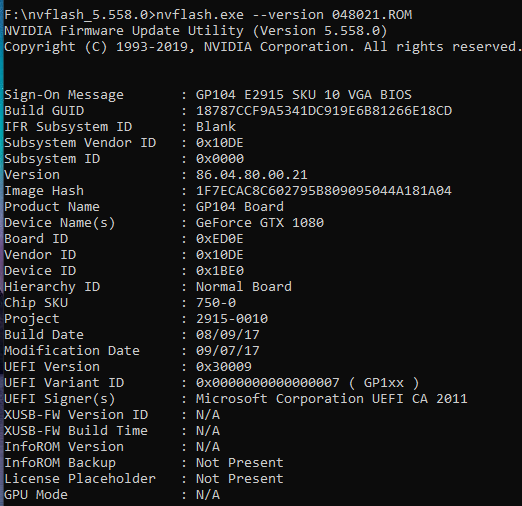Click the 'Hierarchy ID' label
The image size is (522, 506).
tap(52, 287)
